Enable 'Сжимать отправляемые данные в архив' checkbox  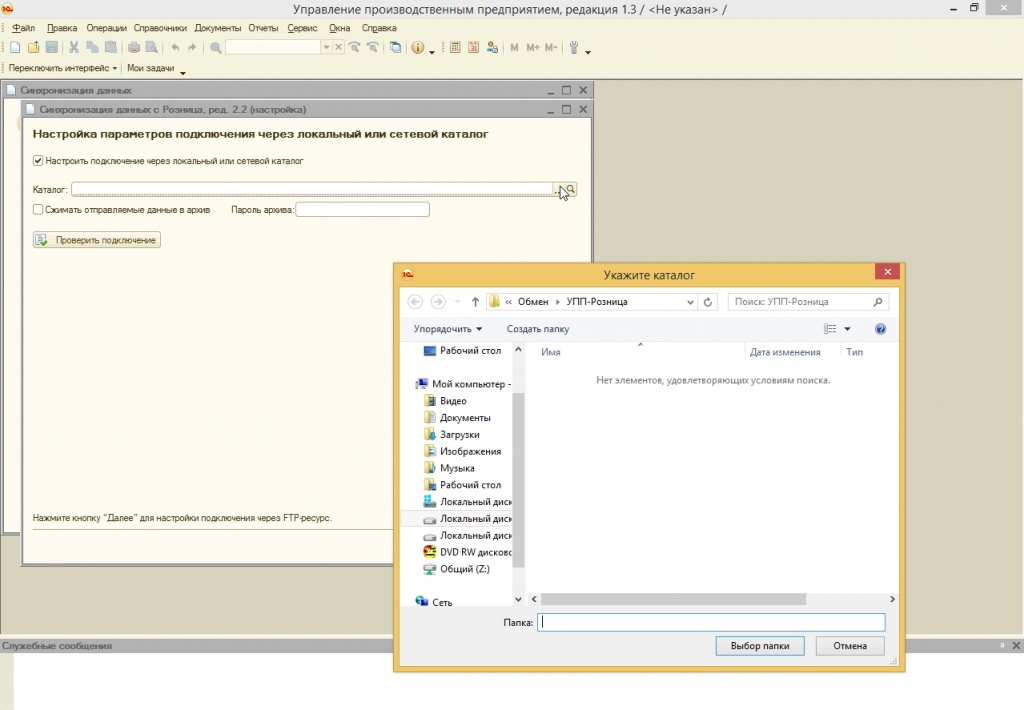[x=38, y=210]
